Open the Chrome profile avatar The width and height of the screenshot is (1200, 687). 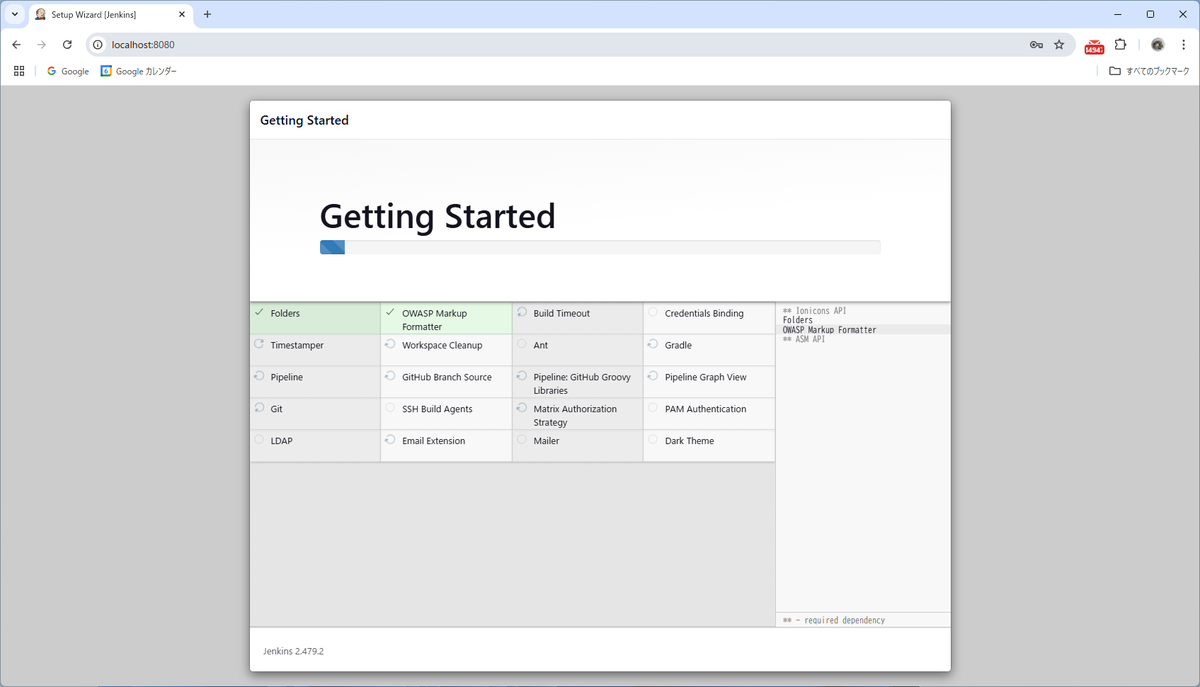click(1157, 44)
